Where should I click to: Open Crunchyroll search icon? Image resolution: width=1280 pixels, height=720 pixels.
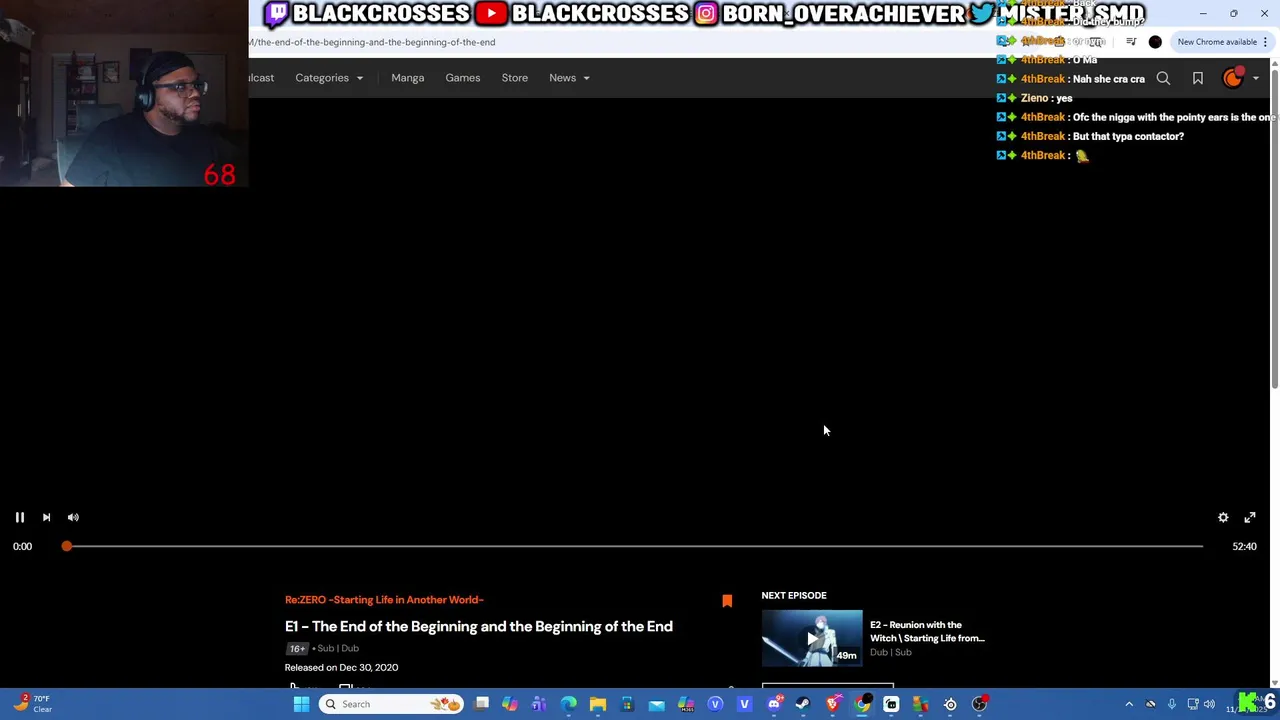coord(1163,78)
